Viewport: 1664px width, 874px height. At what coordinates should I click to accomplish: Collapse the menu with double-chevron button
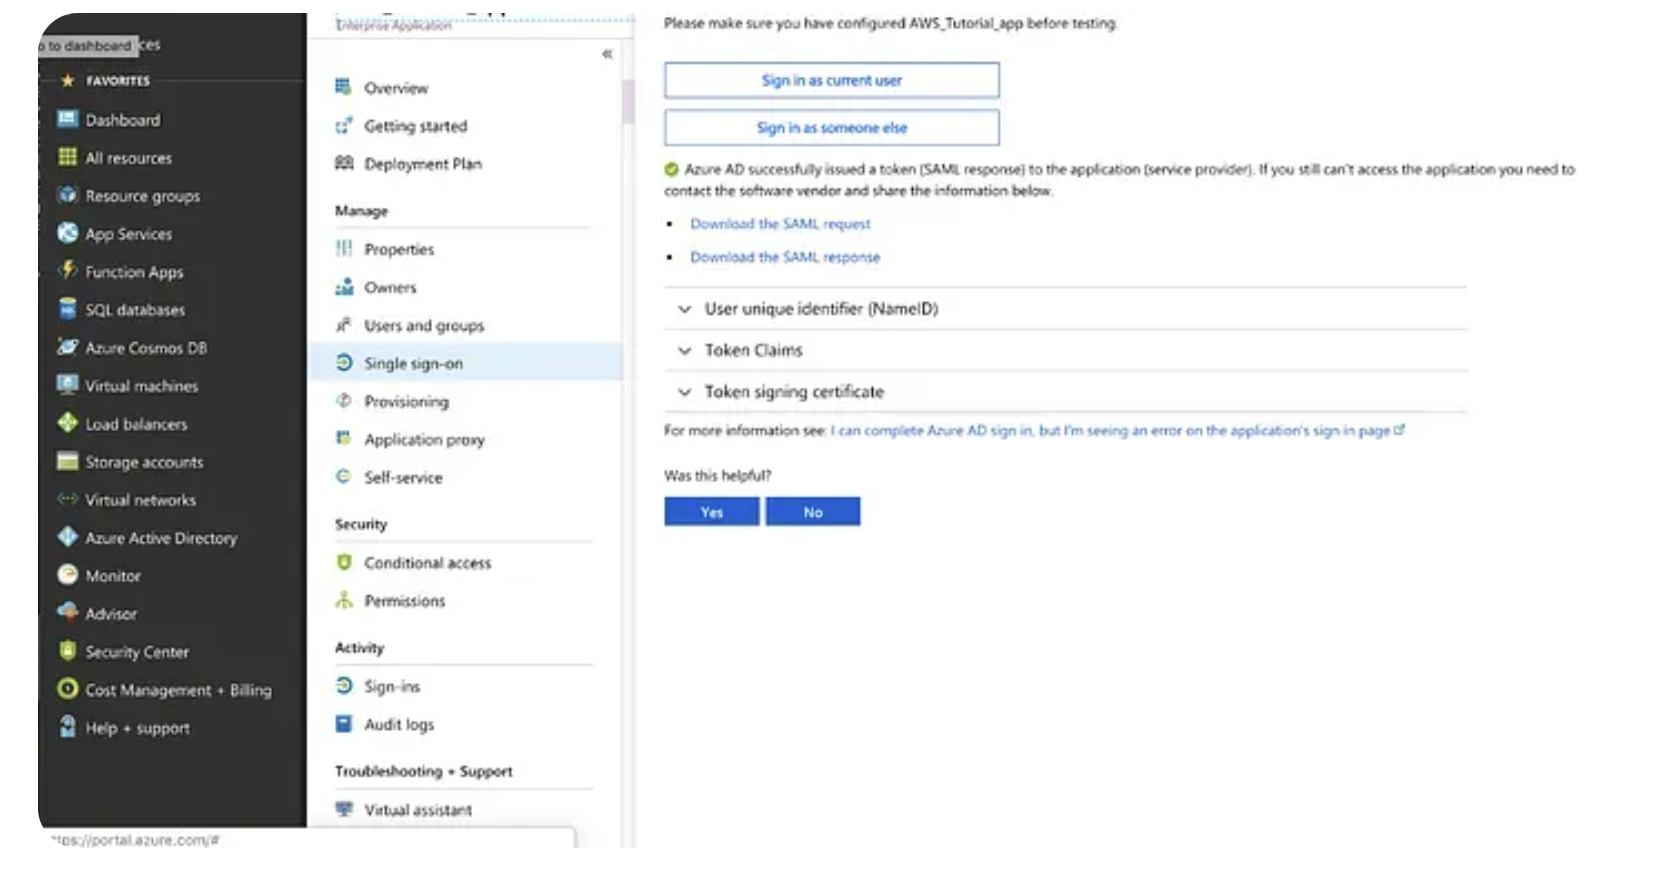tap(607, 54)
